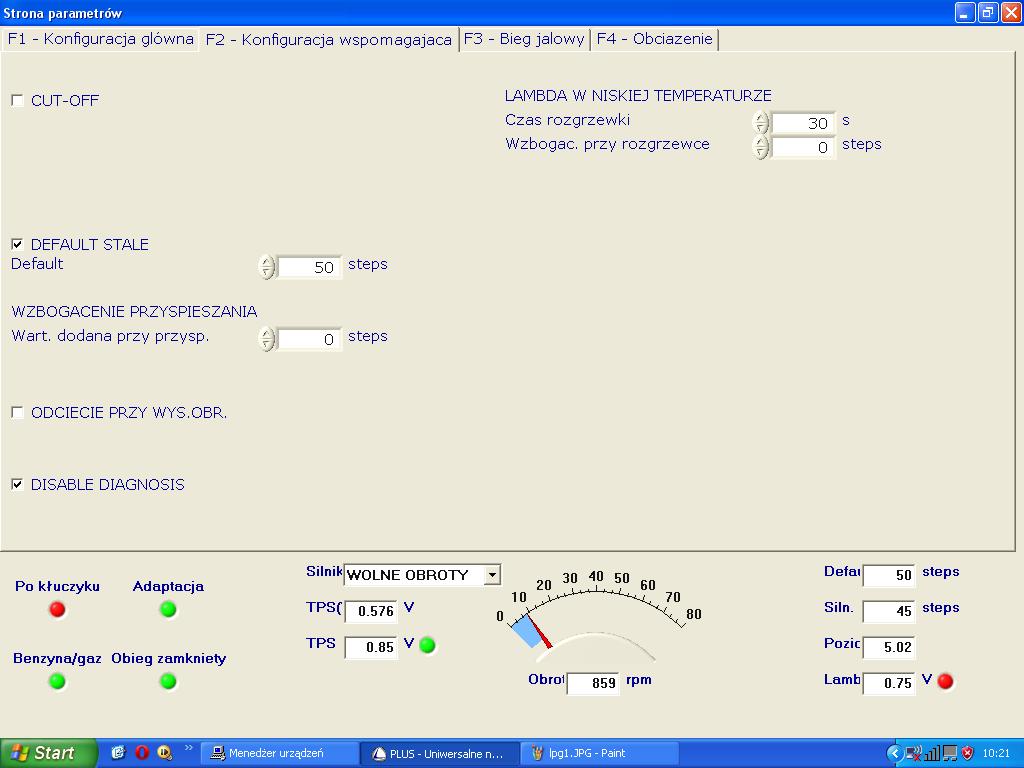Click the red security shield tray icon

coord(967,753)
